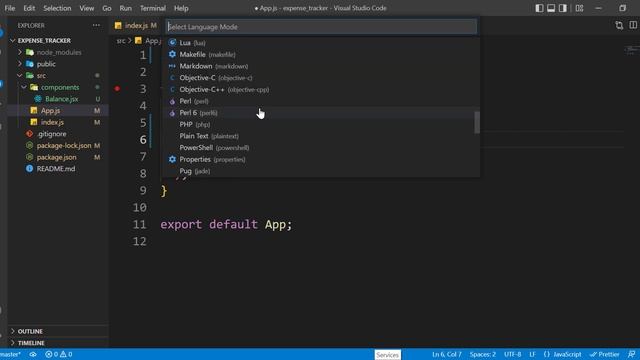
Task: Click the eye watch icon in status bar
Action: [33, 354]
